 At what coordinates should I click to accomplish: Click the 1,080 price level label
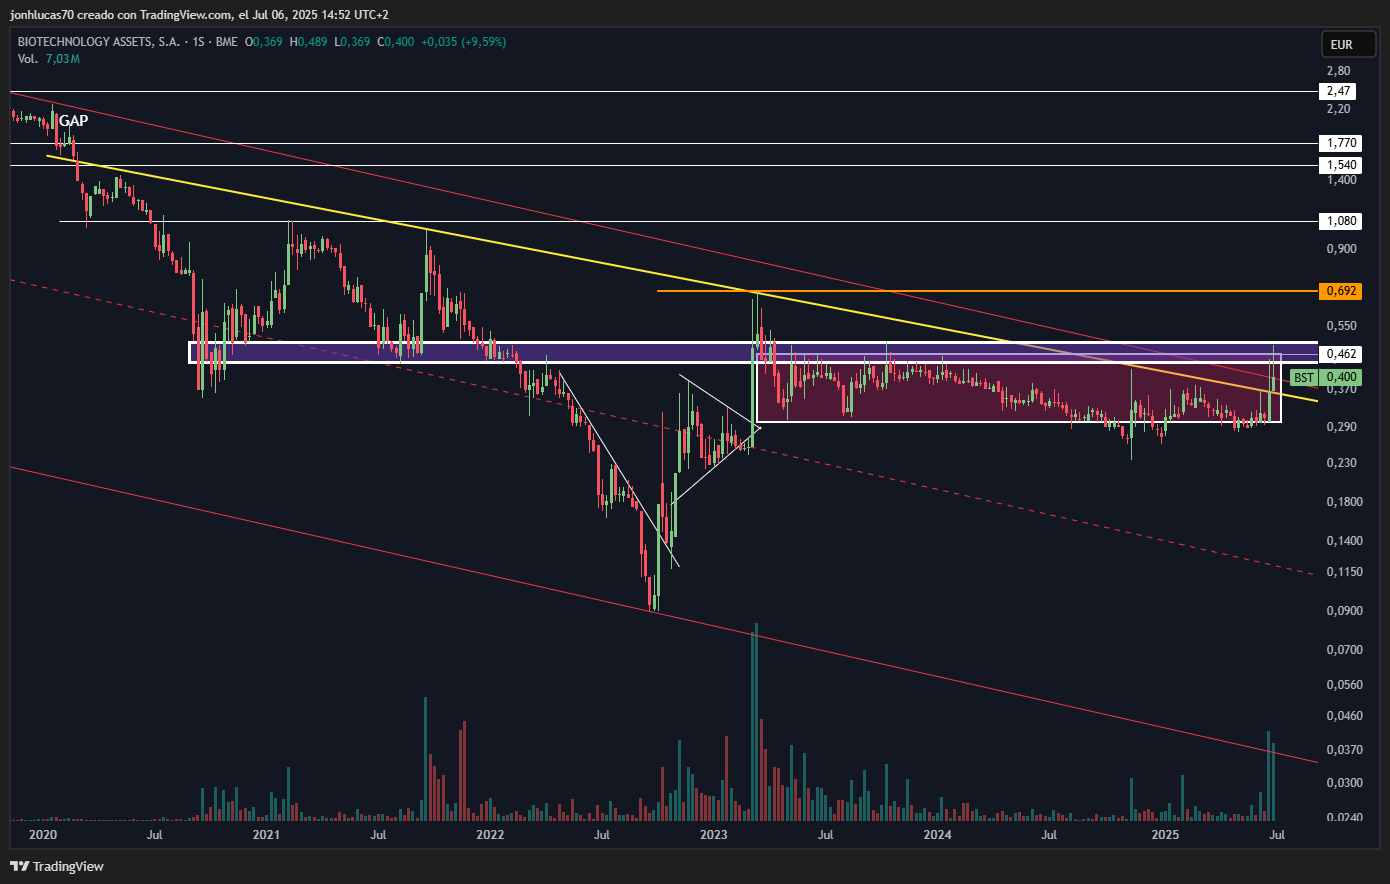[x=1340, y=221]
